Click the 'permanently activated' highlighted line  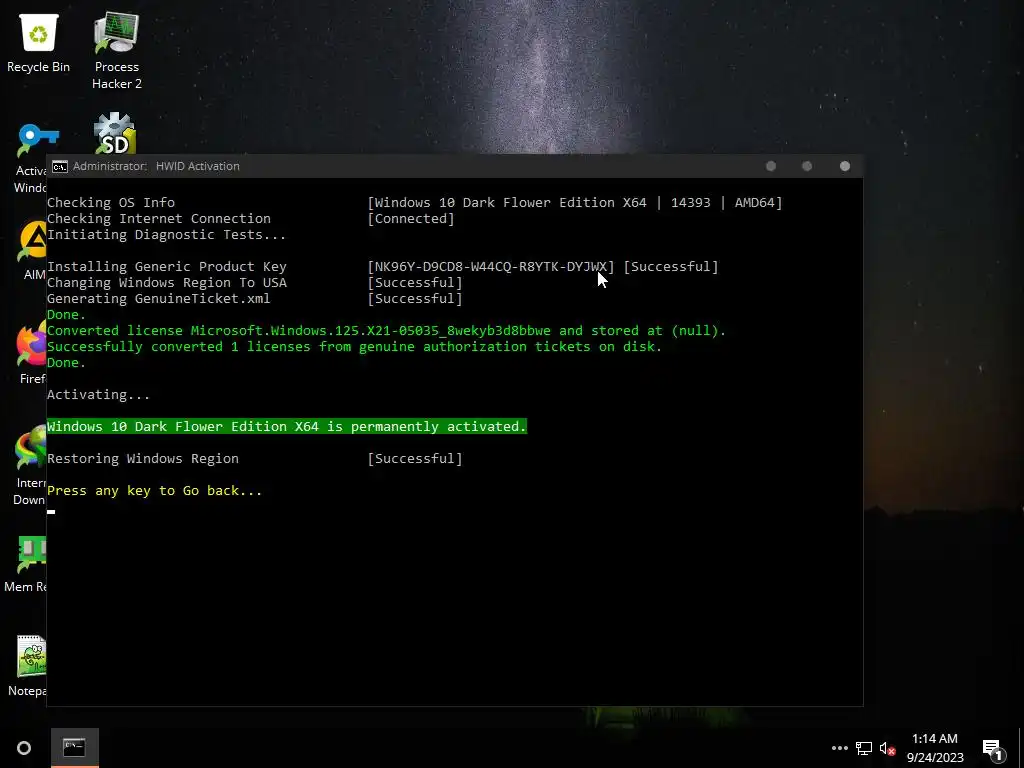[x=287, y=426]
